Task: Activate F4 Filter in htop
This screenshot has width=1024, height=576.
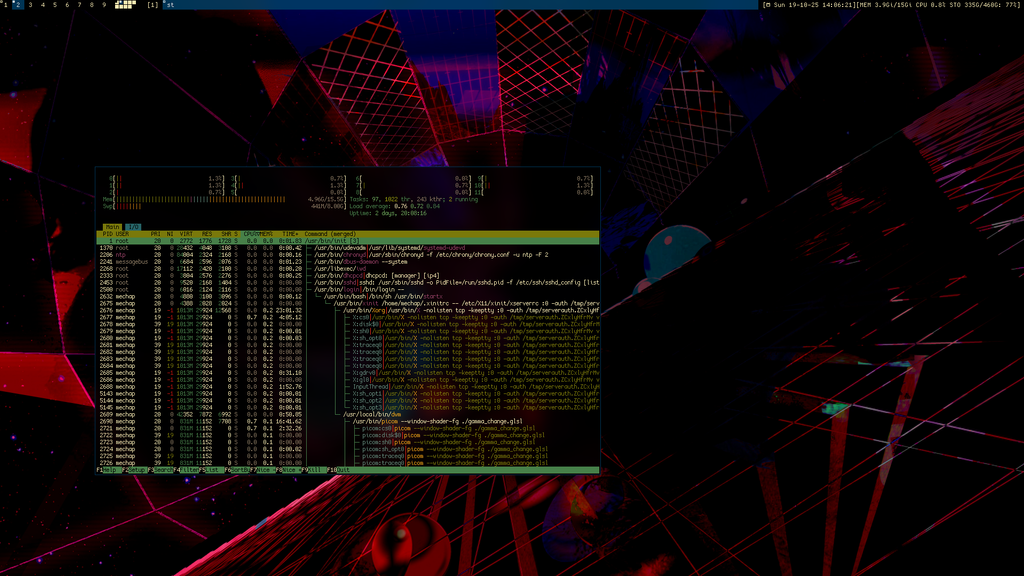Action: tap(189, 469)
